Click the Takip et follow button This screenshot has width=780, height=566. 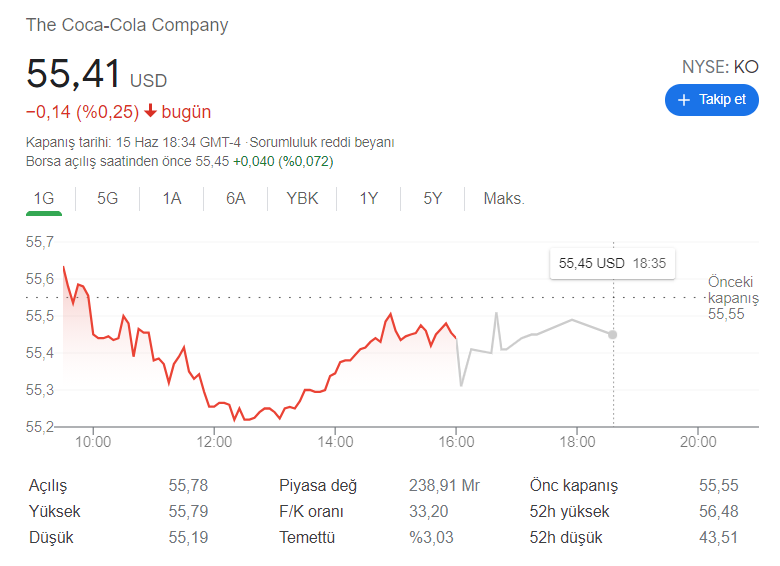(711, 100)
